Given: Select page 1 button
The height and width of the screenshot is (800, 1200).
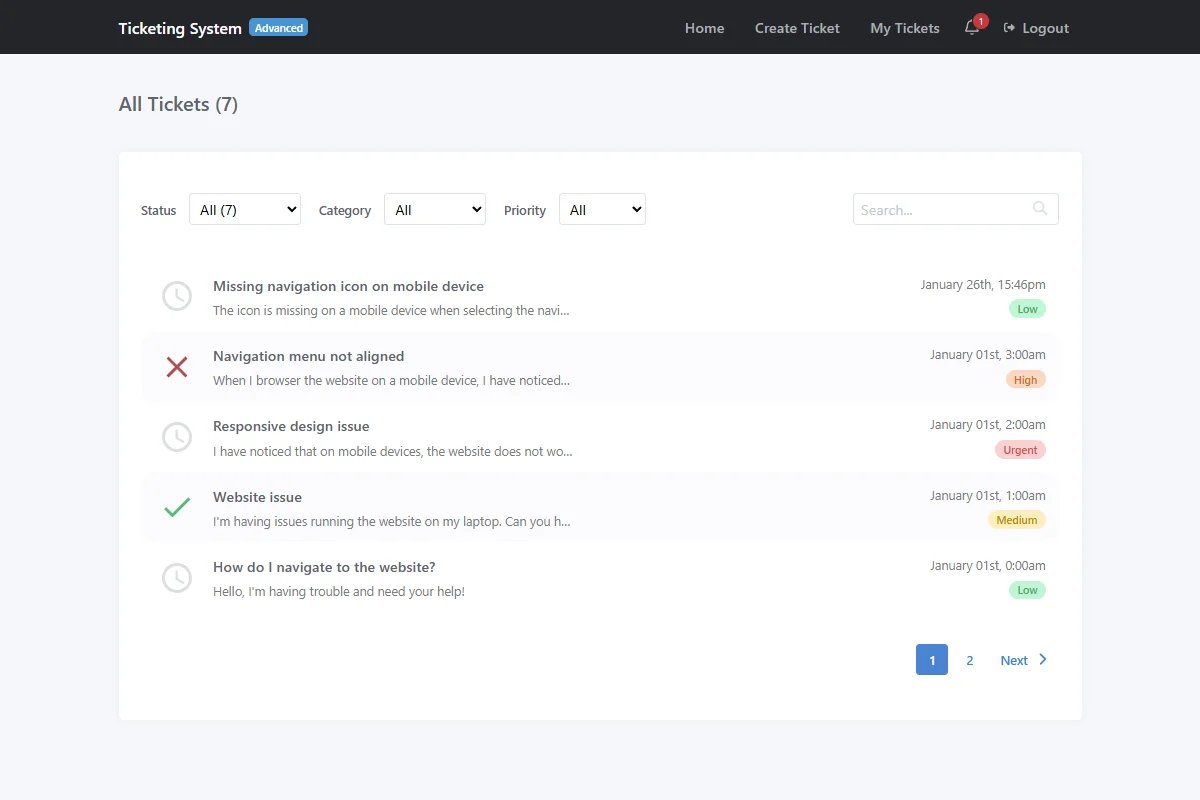Looking at the screenshot, I should (x=932, y=660).
